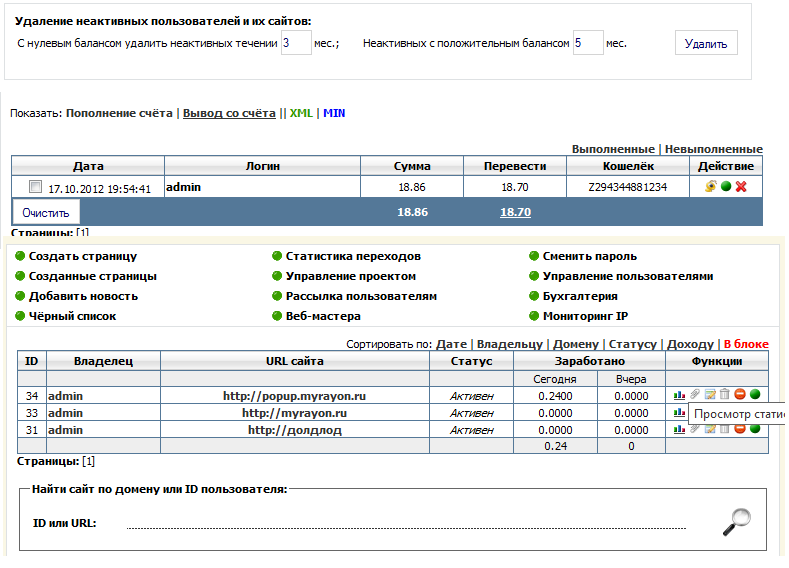Click date 17.10.2012 19:54:41 cell
The width and height of the screenshot is (789, 568).
click(x=99, y=189)
